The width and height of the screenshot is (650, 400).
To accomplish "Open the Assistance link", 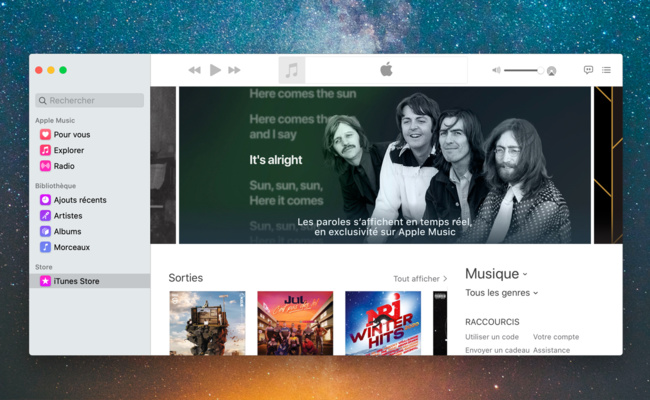I will point(551,350).
